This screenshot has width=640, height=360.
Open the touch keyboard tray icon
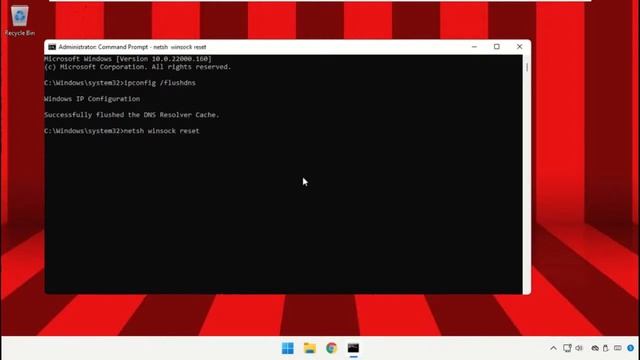coord(618,348)
